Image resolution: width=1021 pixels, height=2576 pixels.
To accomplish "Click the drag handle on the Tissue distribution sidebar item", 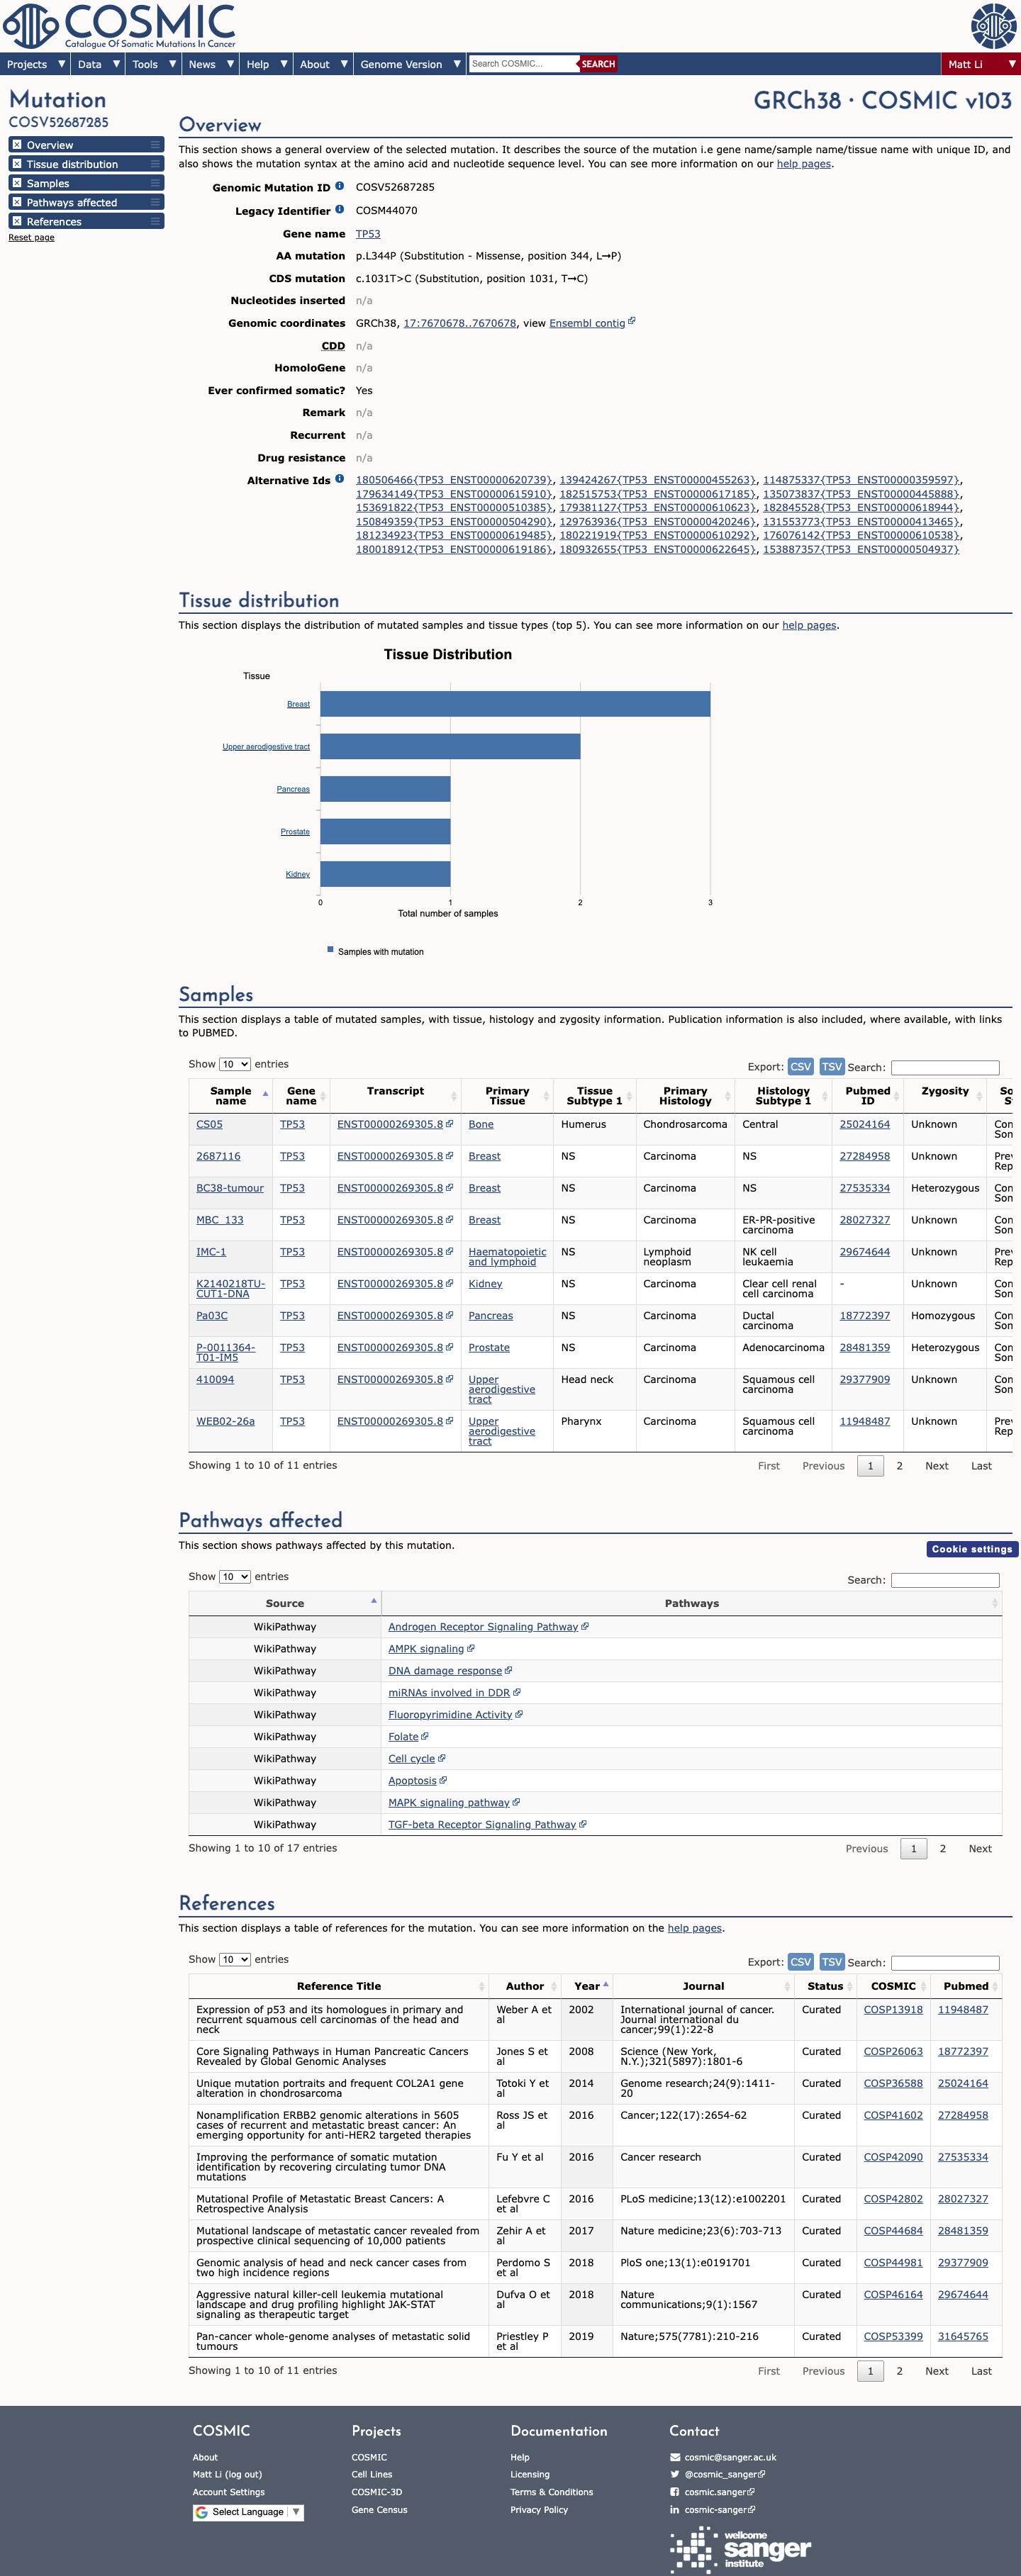I will point(155,164).
